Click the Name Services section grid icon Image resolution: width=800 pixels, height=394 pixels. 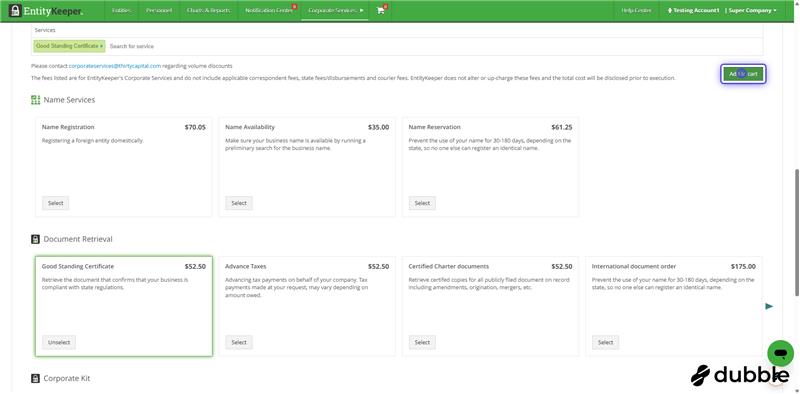(x=35, y=100)
